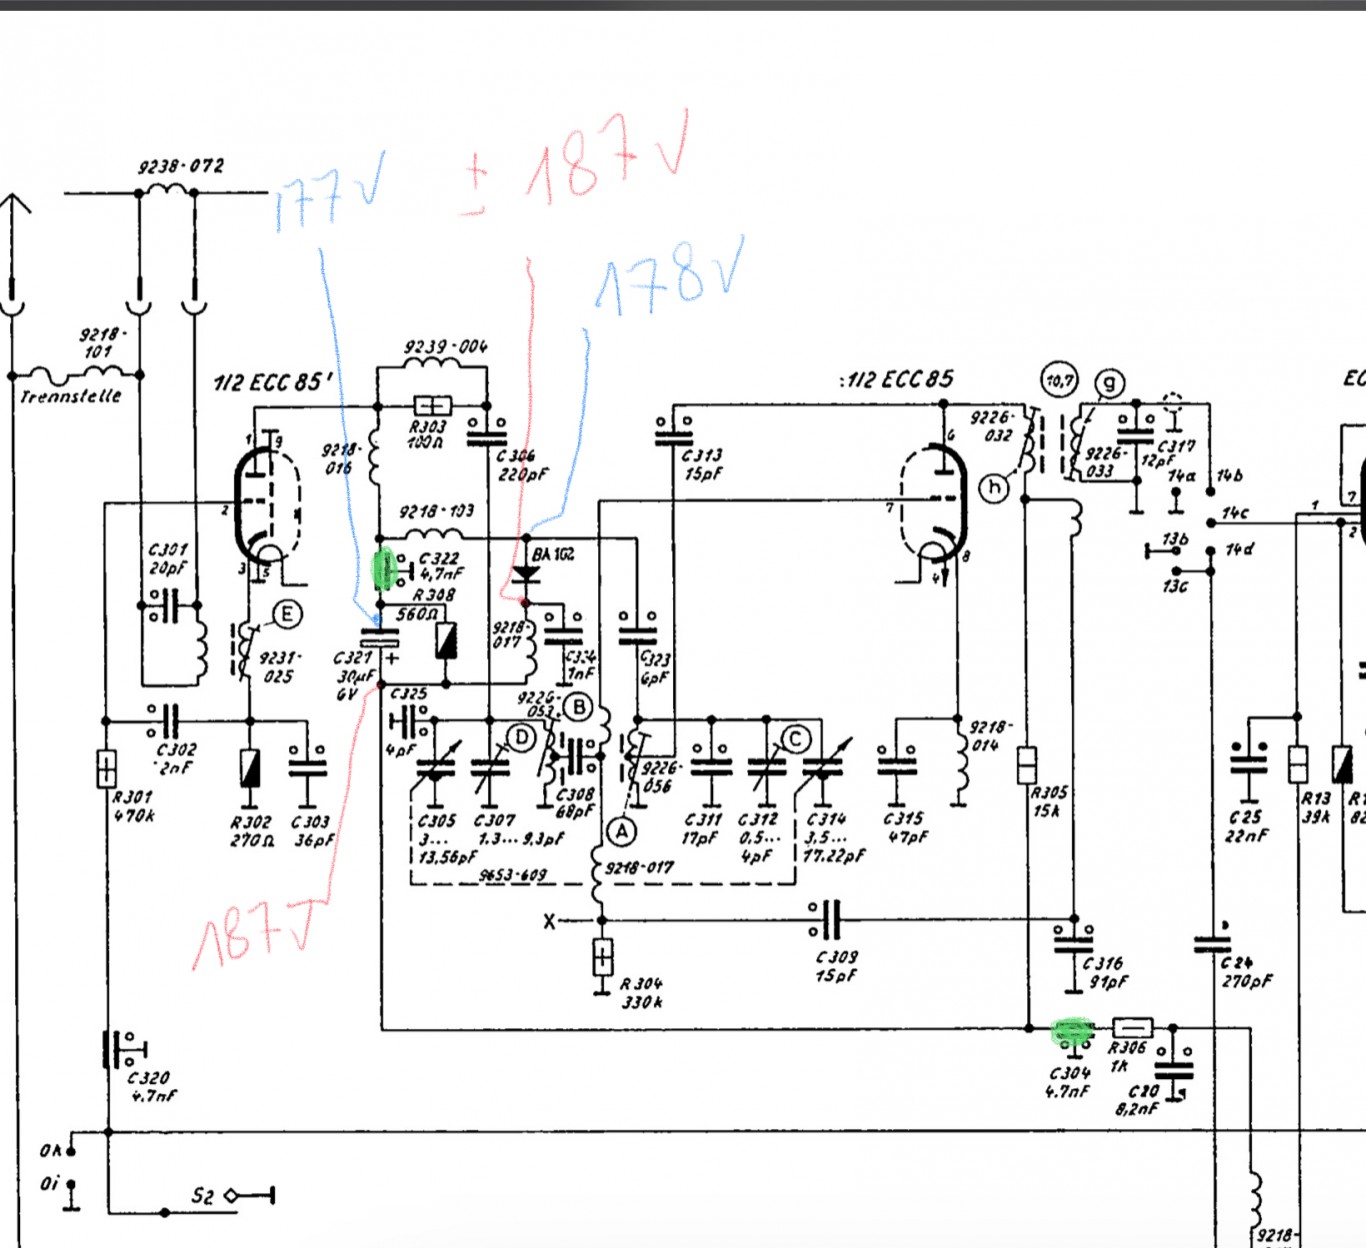Click the 9653-609 assembly label

click(x=513, y=875)
